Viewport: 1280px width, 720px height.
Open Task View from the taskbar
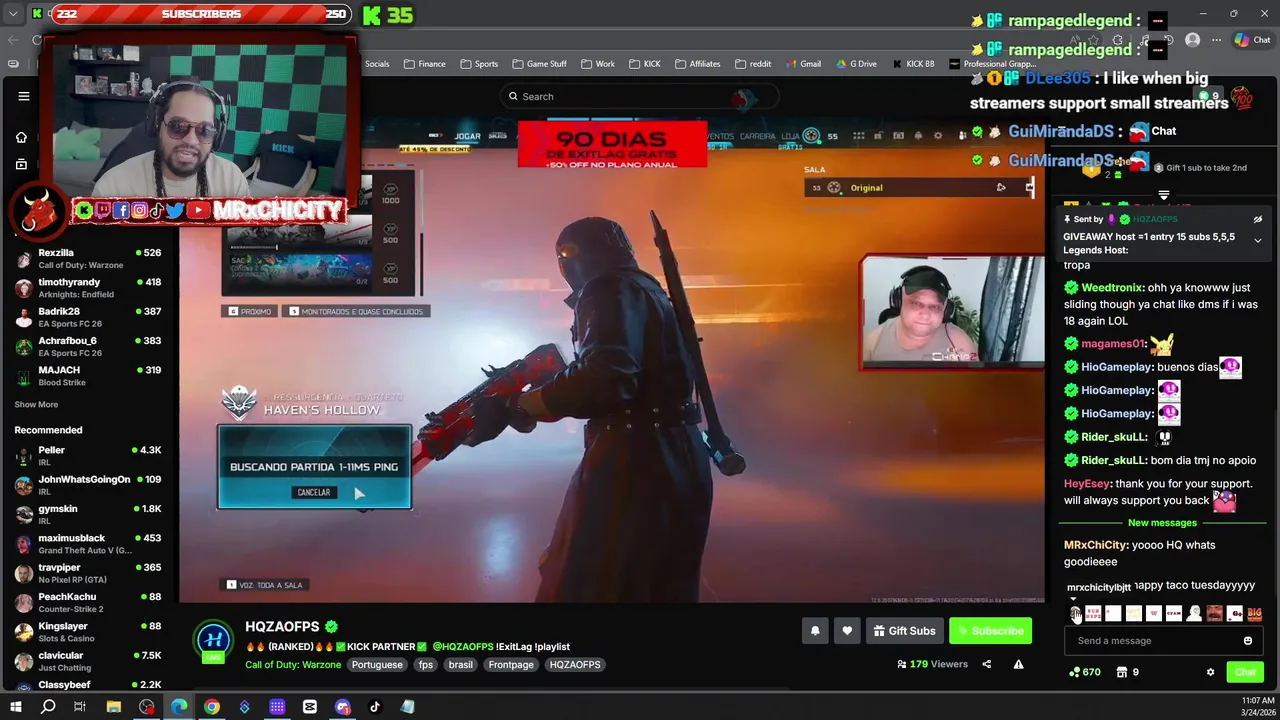point(80,707)
